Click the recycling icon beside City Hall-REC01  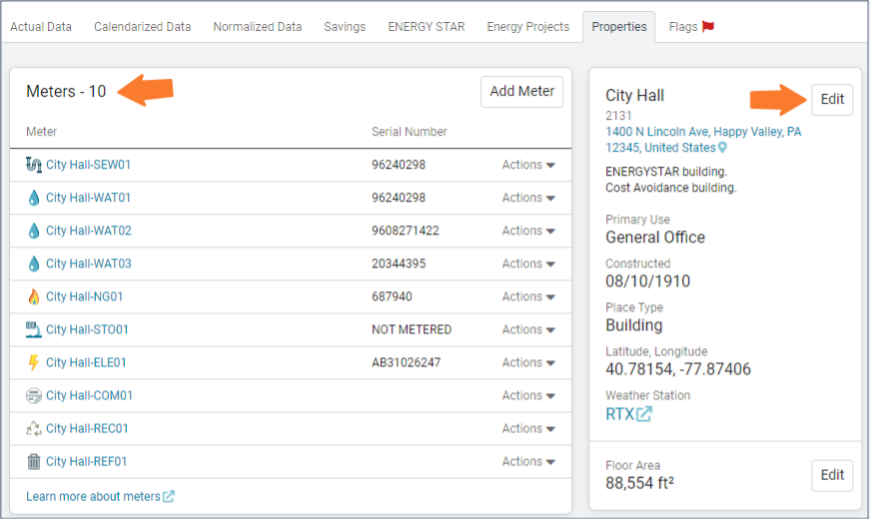(34, 429)
